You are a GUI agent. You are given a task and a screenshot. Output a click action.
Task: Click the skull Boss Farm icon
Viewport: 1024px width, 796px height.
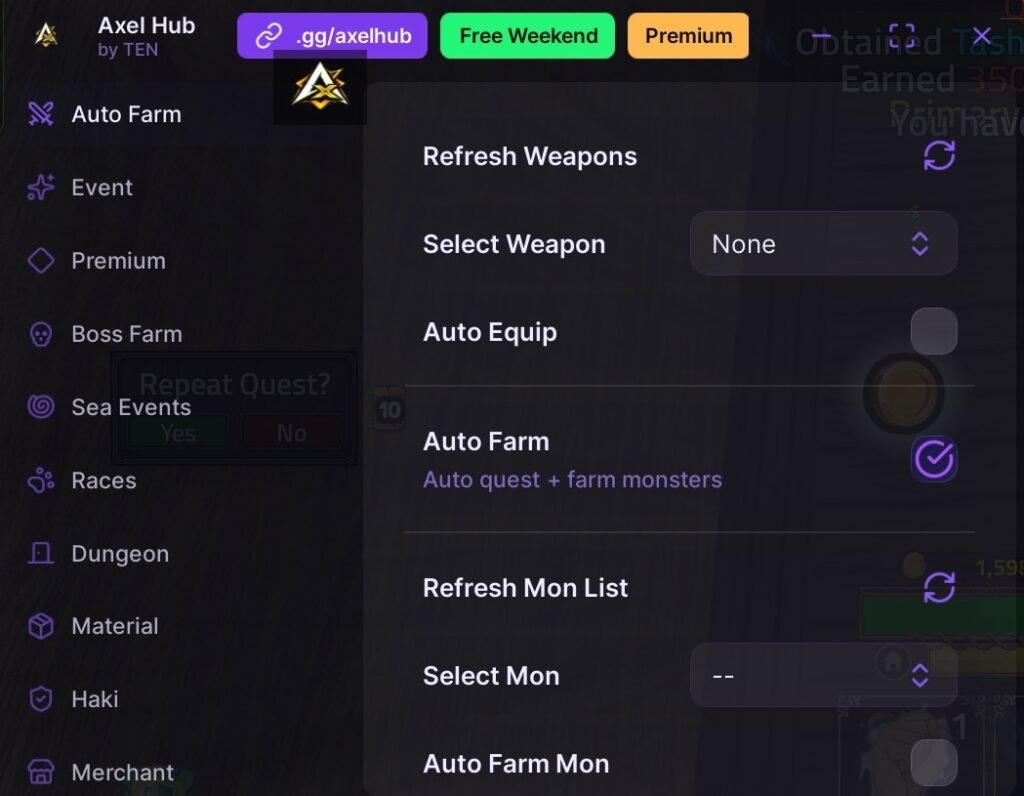click(41, 334)
